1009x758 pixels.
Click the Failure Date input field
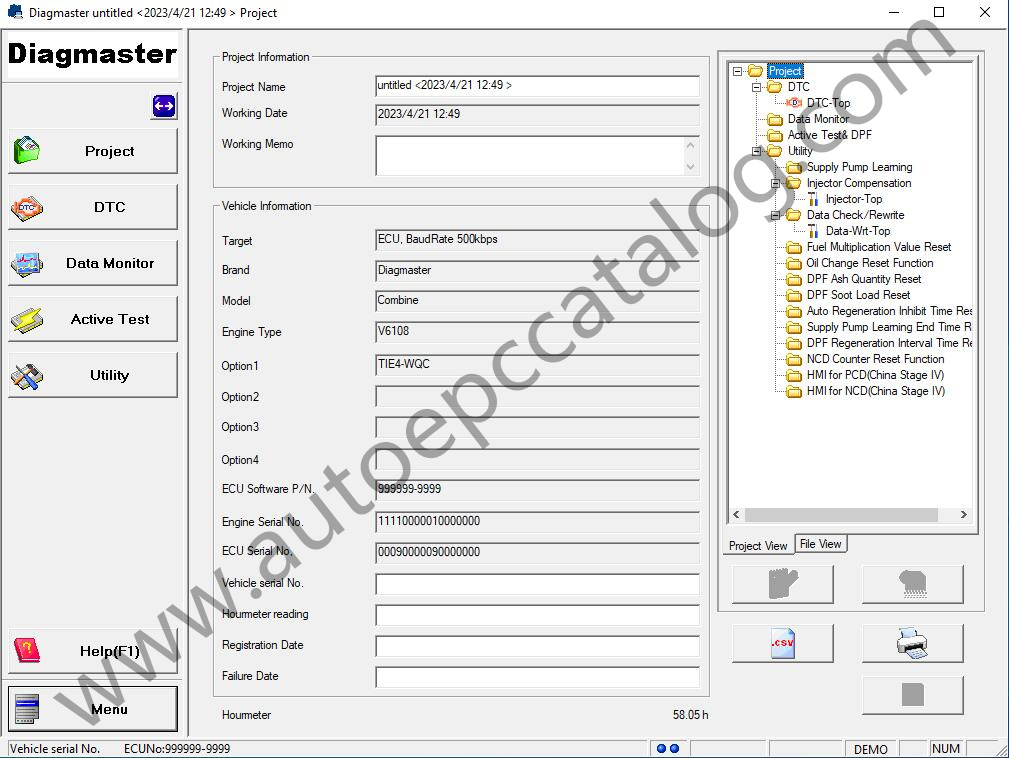537,676
